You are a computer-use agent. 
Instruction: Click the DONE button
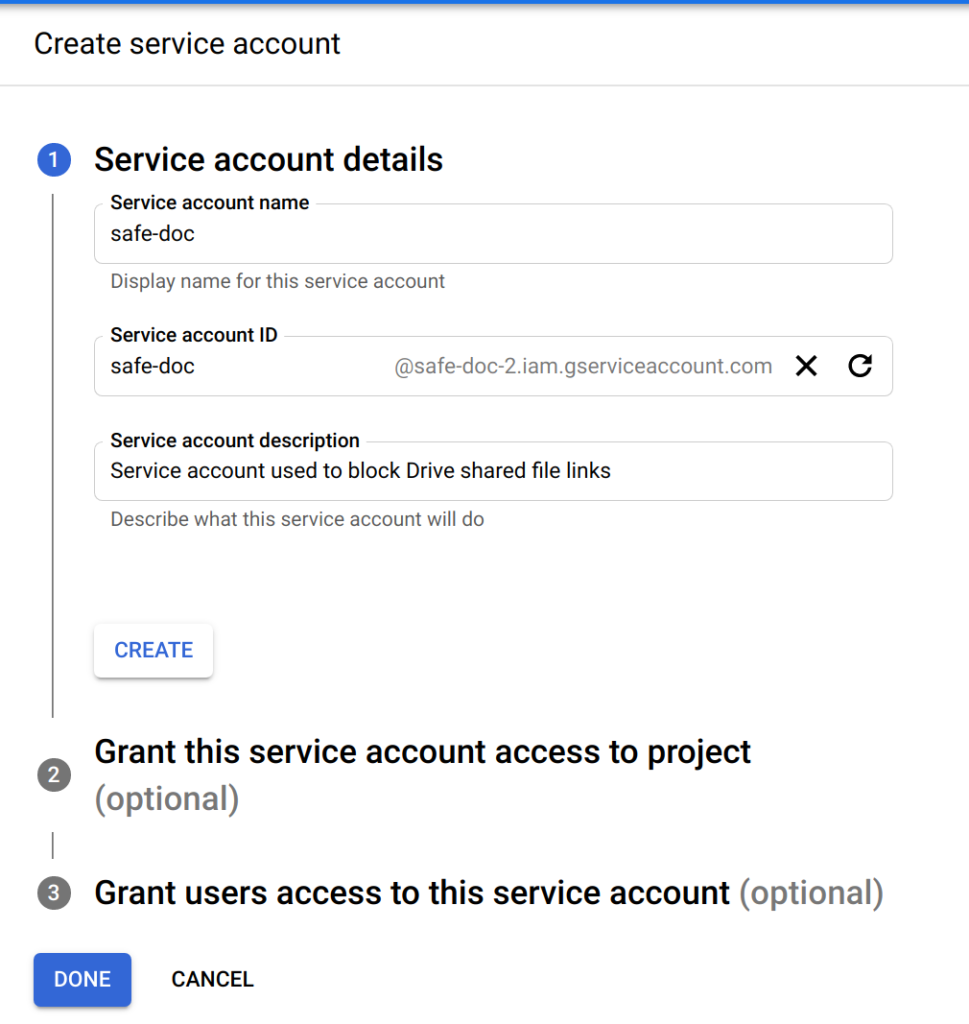(x=82, y=979)
